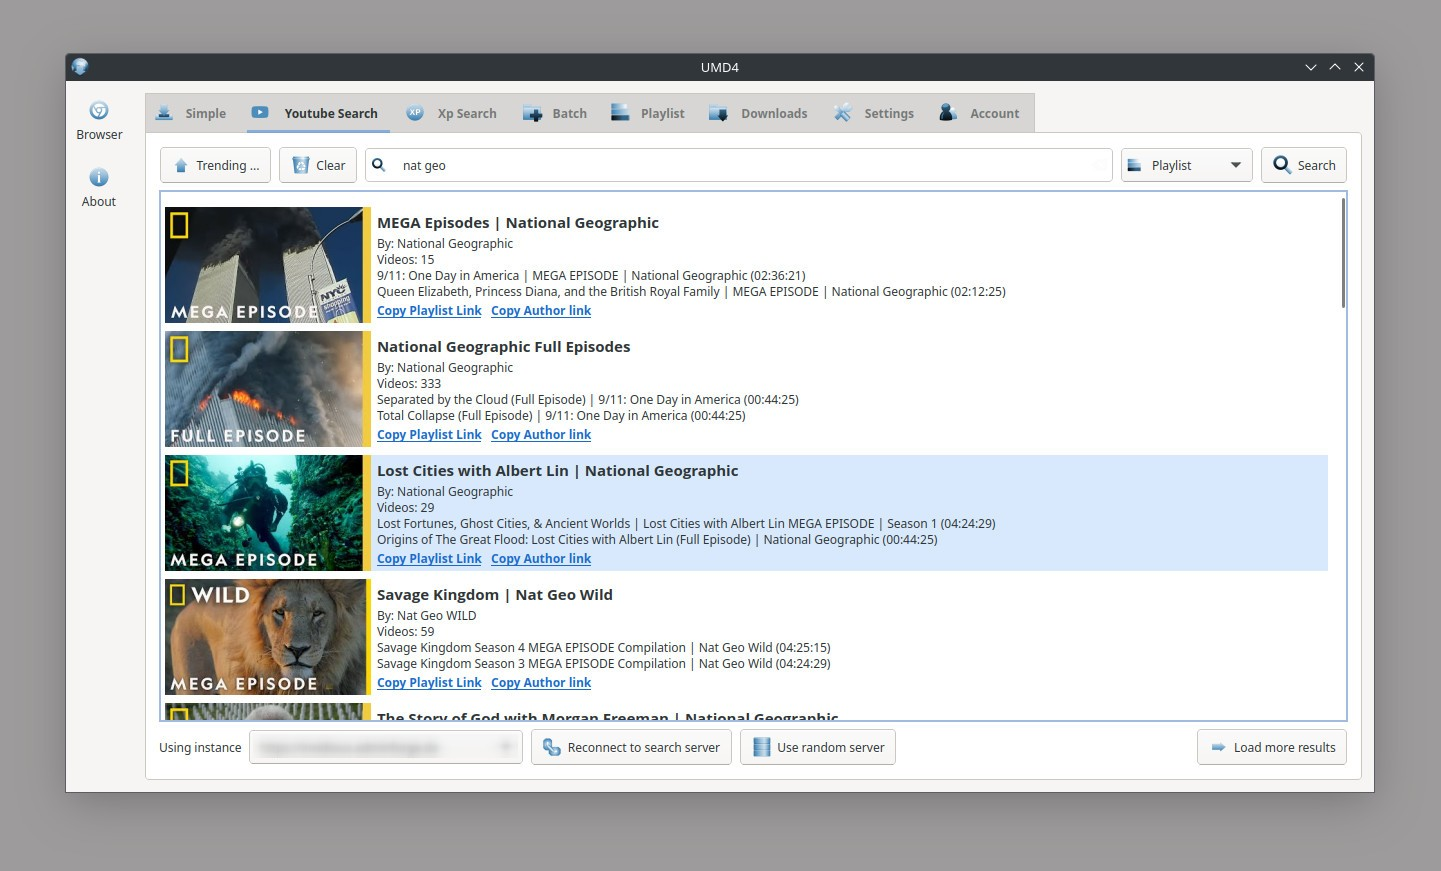The image size is (1441, 871).
Task: Copy Author link for Savage Kingdom
Action: point(541,683)
